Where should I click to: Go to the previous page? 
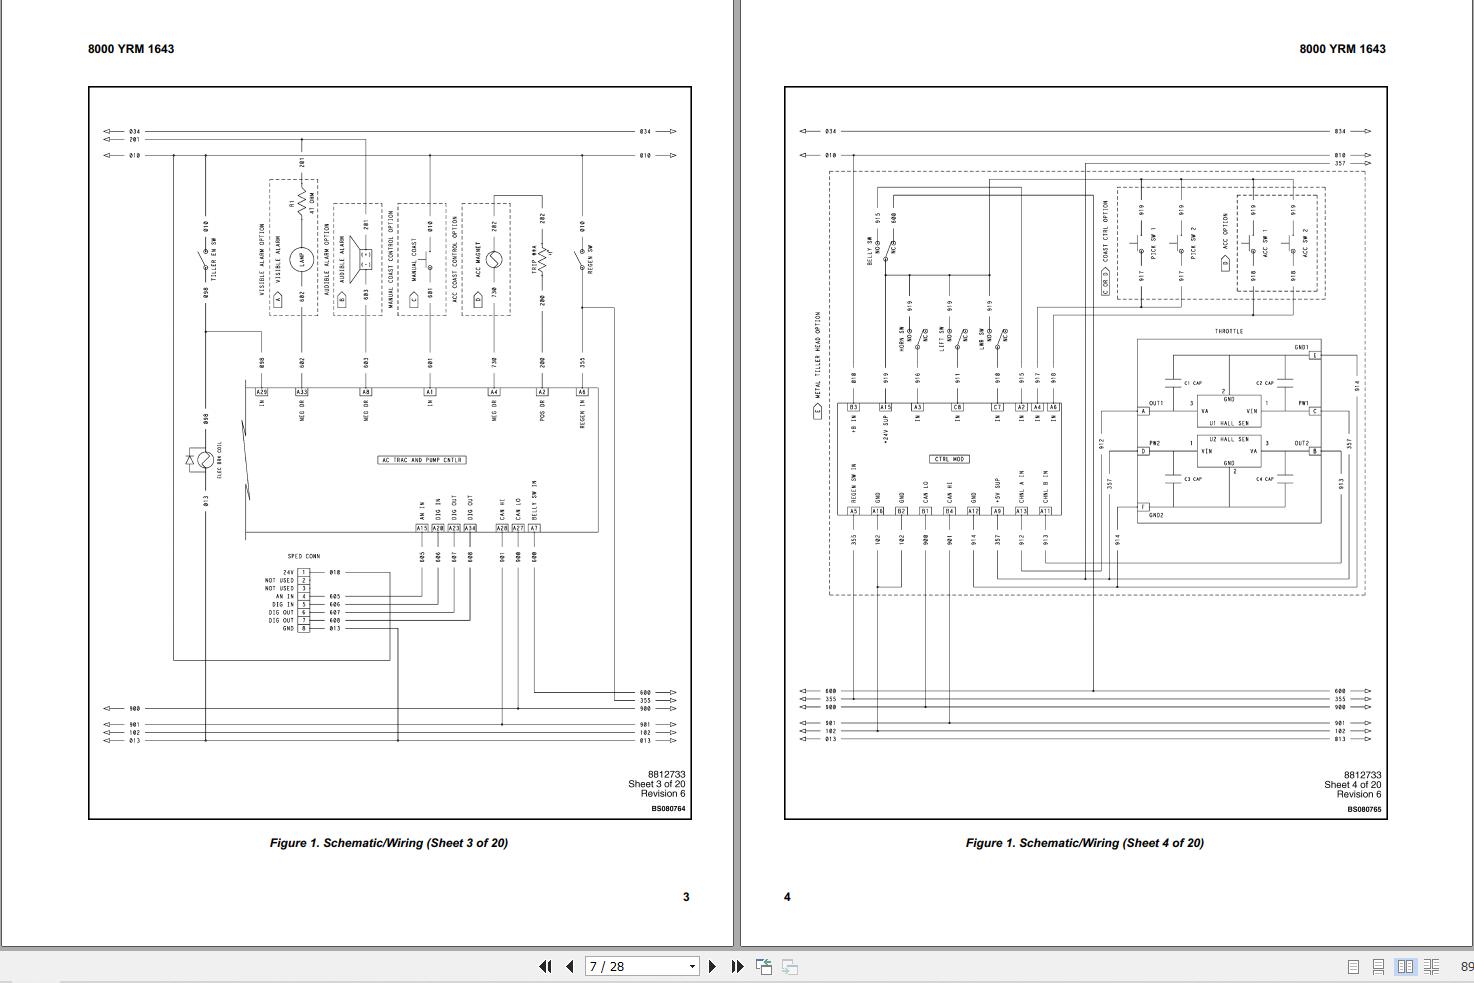[x=570, y=966]
